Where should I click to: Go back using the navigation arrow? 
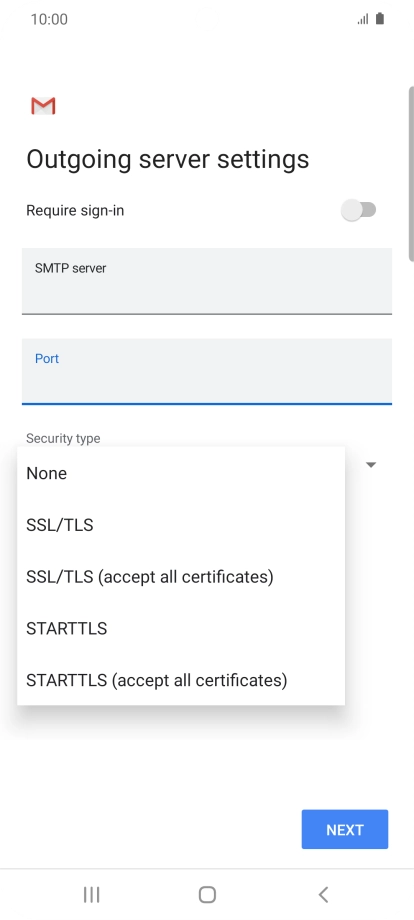(323, 894)
